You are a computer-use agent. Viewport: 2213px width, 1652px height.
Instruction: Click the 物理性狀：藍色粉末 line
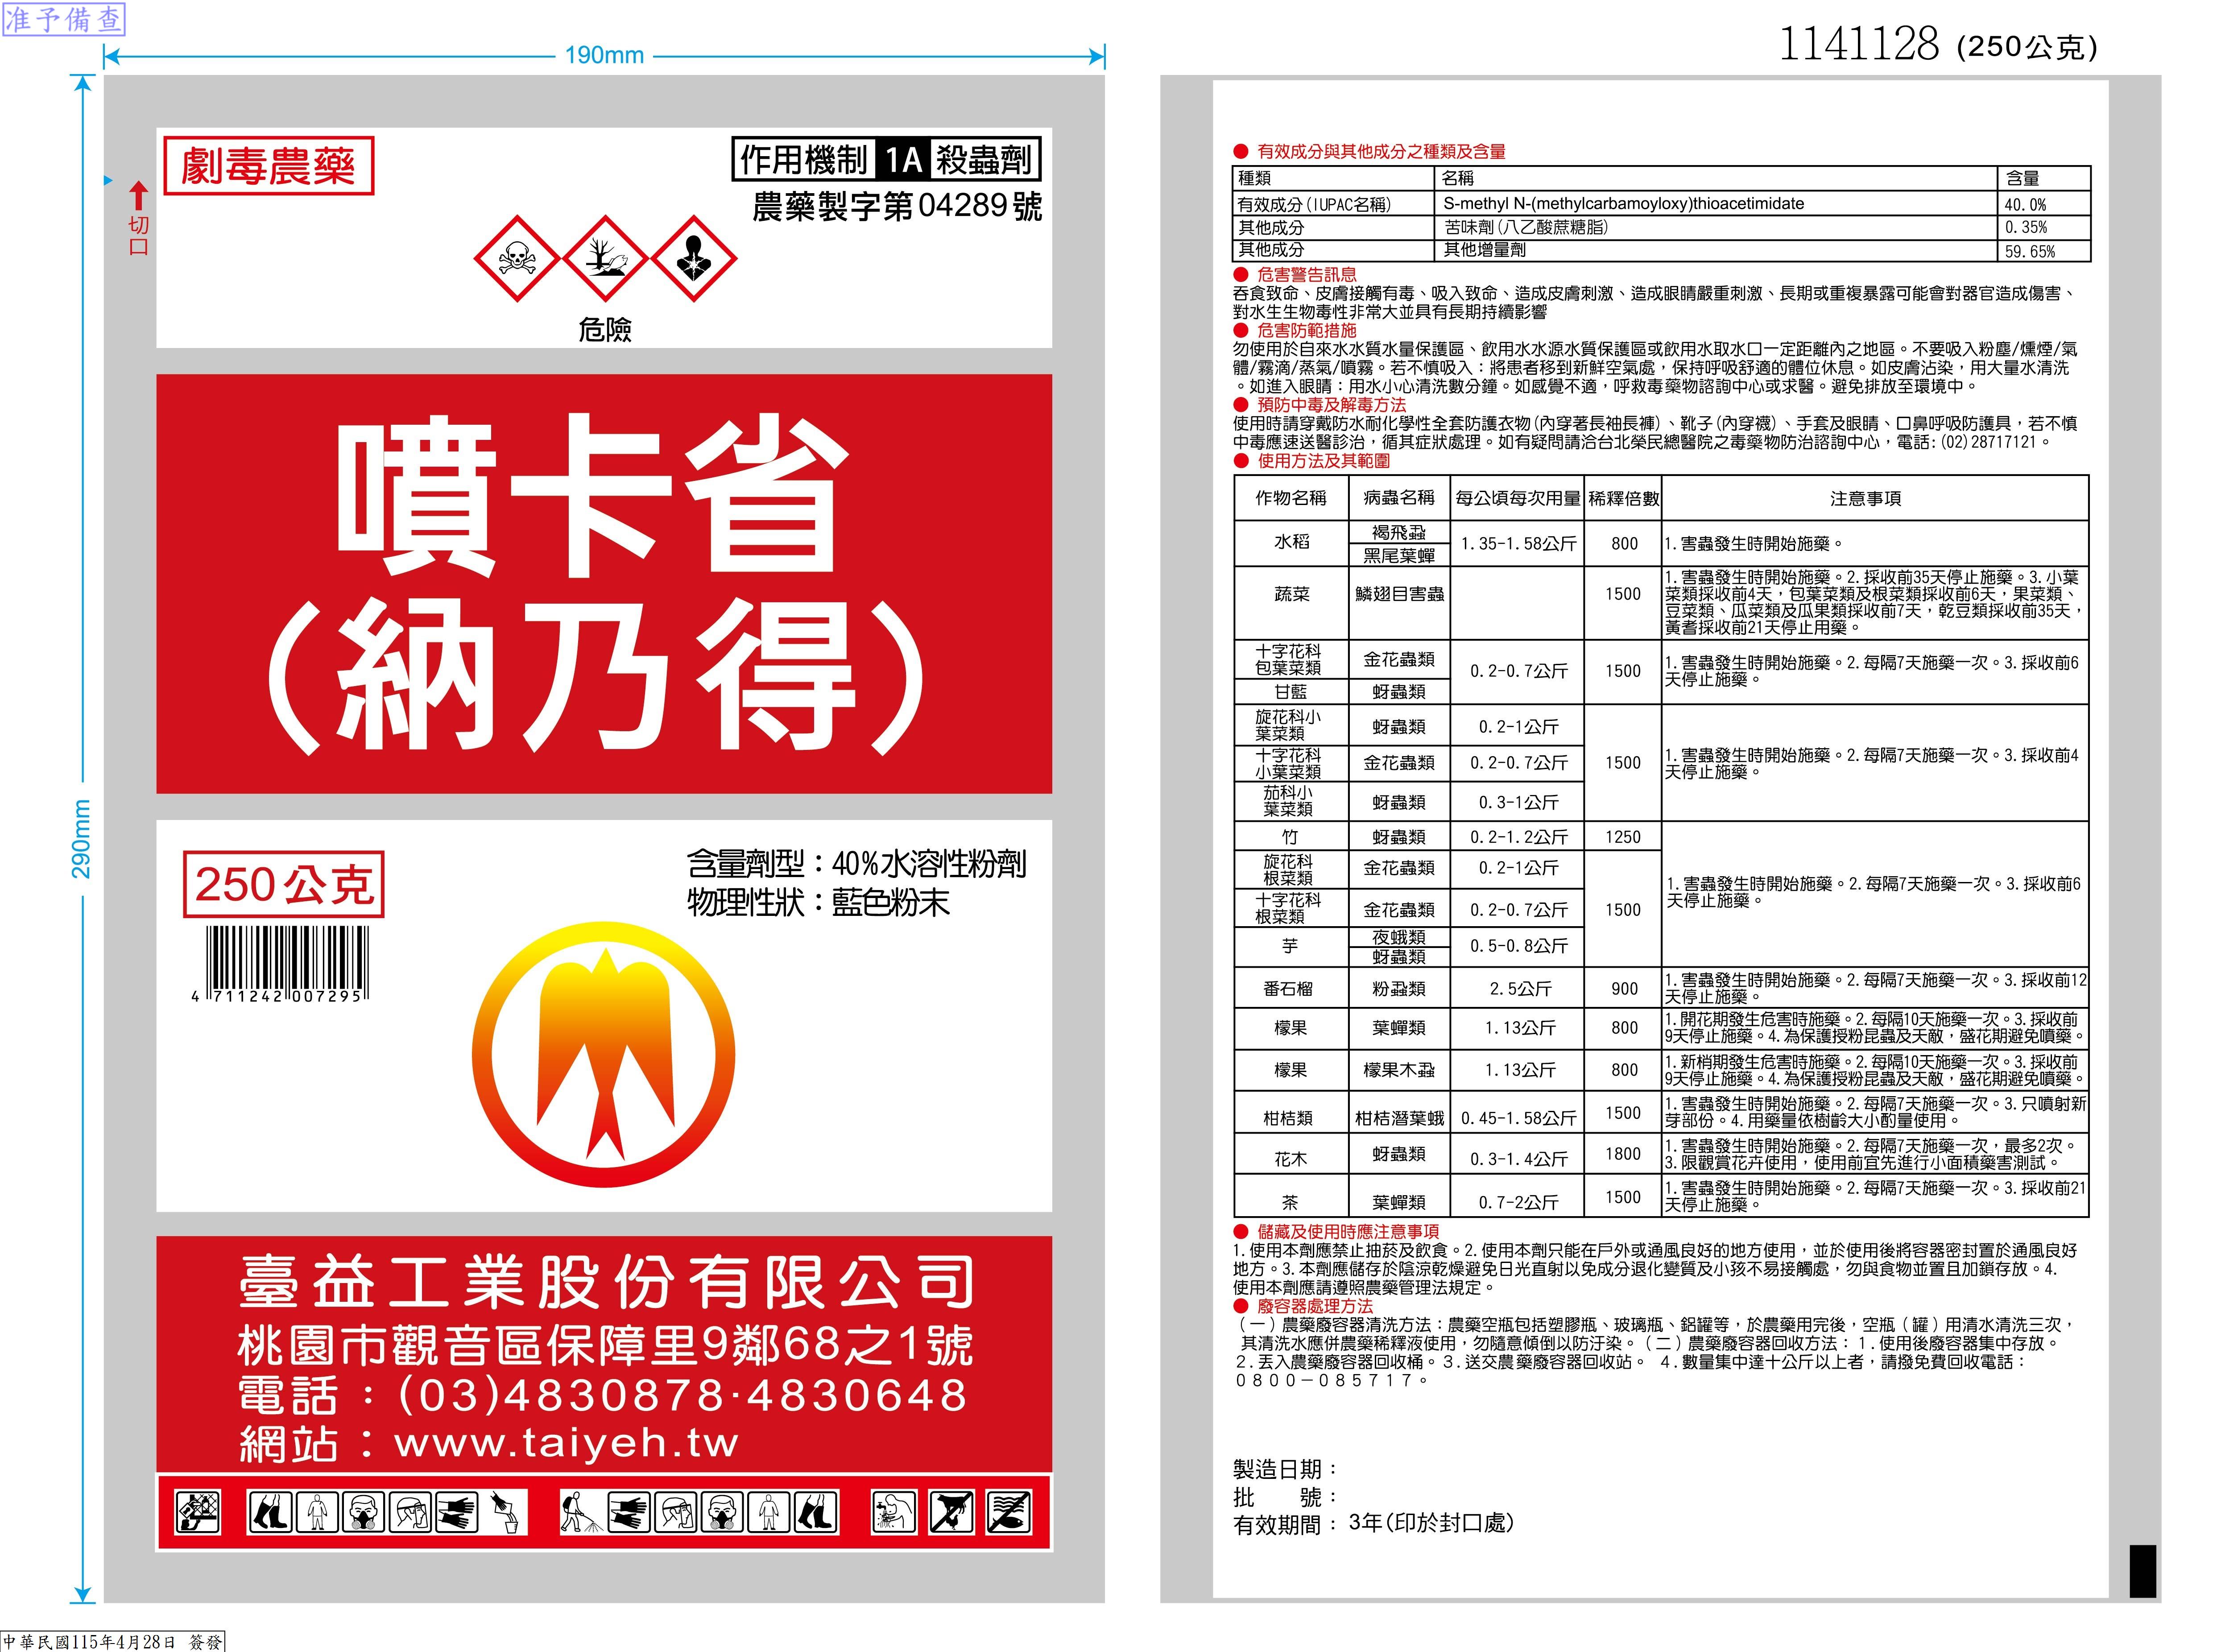pyautogui.click(x=818, y=903)
